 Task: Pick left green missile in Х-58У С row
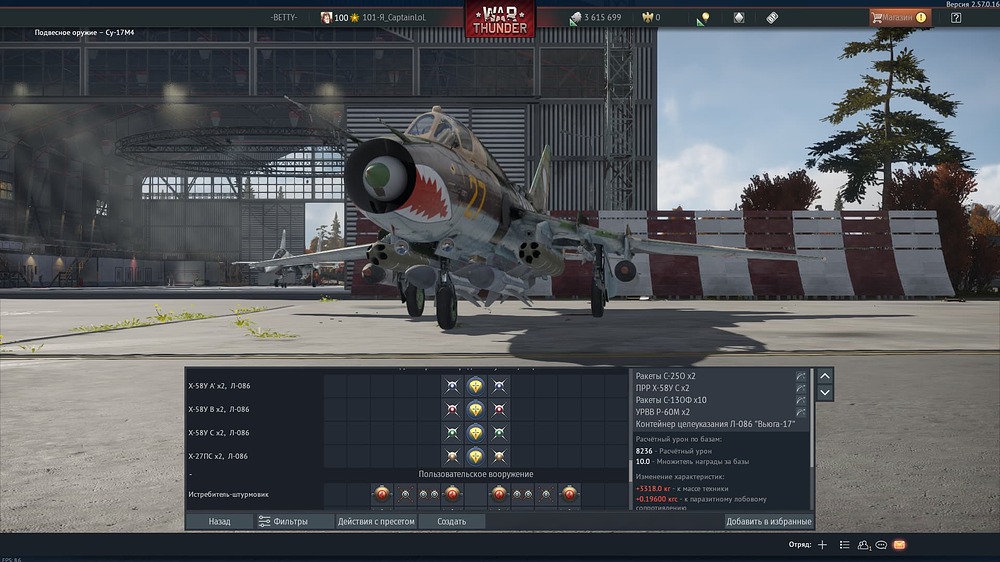pos(452,433)
